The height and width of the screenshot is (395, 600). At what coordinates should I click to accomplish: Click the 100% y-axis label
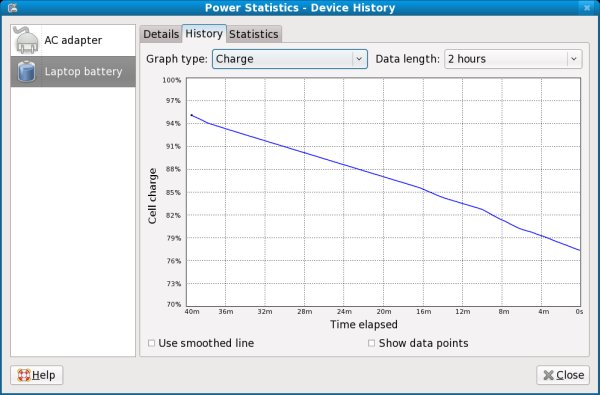pos(172,80)
